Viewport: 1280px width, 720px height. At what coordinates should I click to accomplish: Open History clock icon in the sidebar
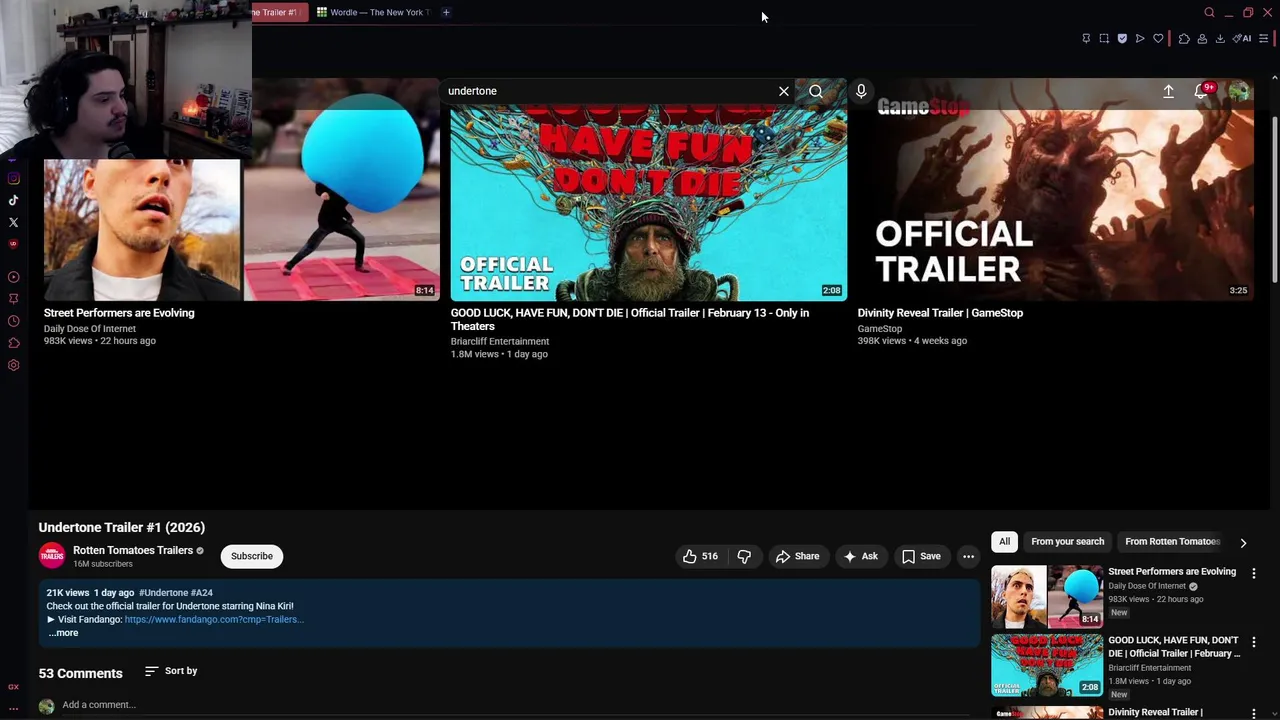[x=13, y=321]
